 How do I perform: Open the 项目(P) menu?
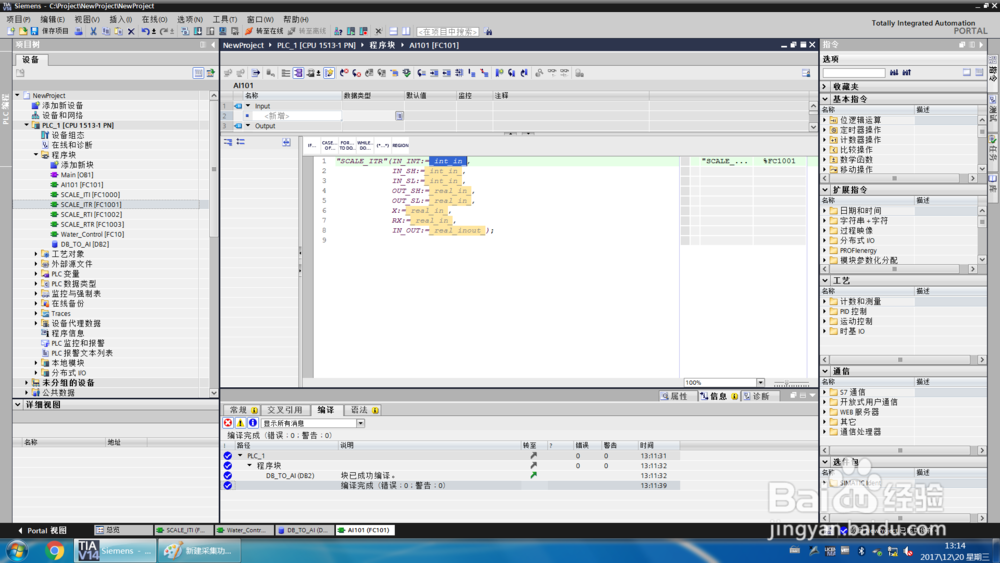click(x=18, y=19)
